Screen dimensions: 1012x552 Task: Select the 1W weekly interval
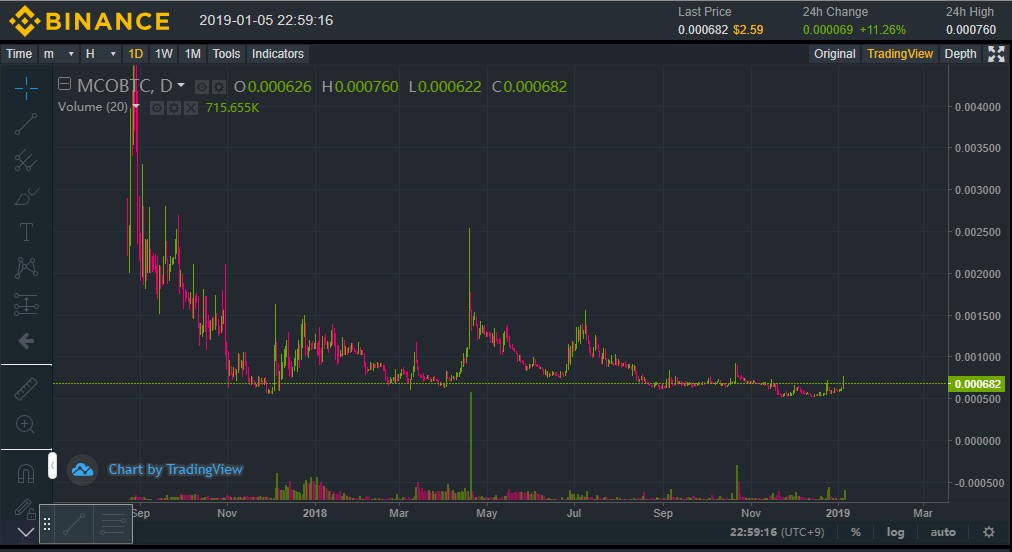[x=164, y=54]
